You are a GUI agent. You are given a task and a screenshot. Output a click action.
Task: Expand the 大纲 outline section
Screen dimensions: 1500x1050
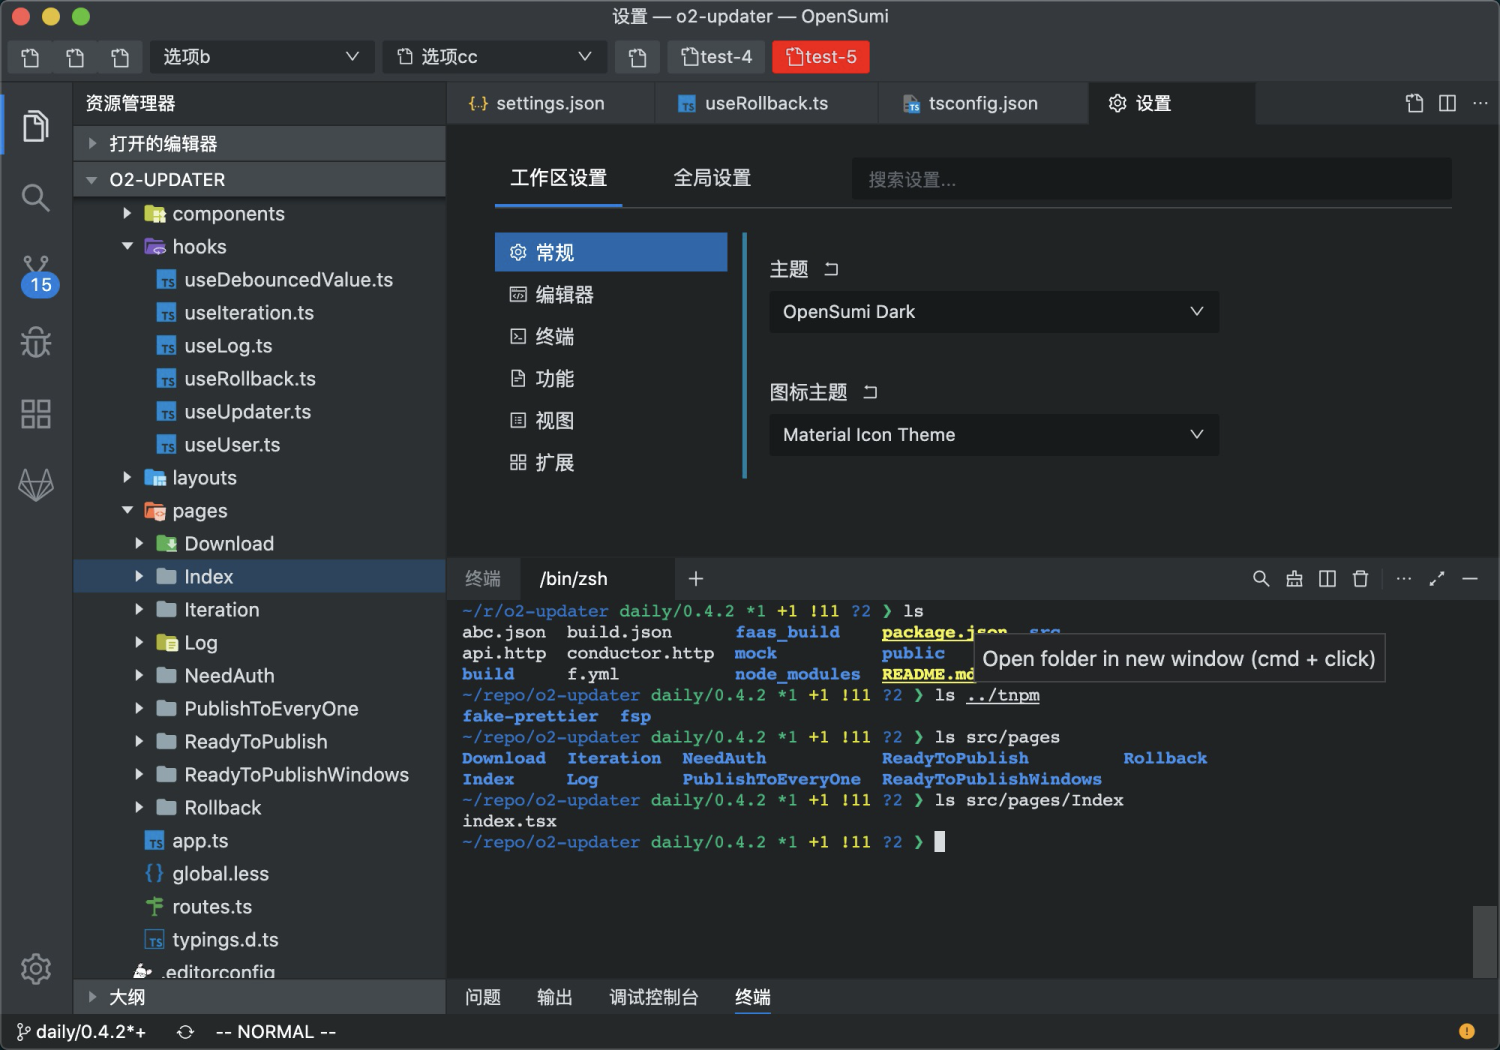[x=260, y=997]
